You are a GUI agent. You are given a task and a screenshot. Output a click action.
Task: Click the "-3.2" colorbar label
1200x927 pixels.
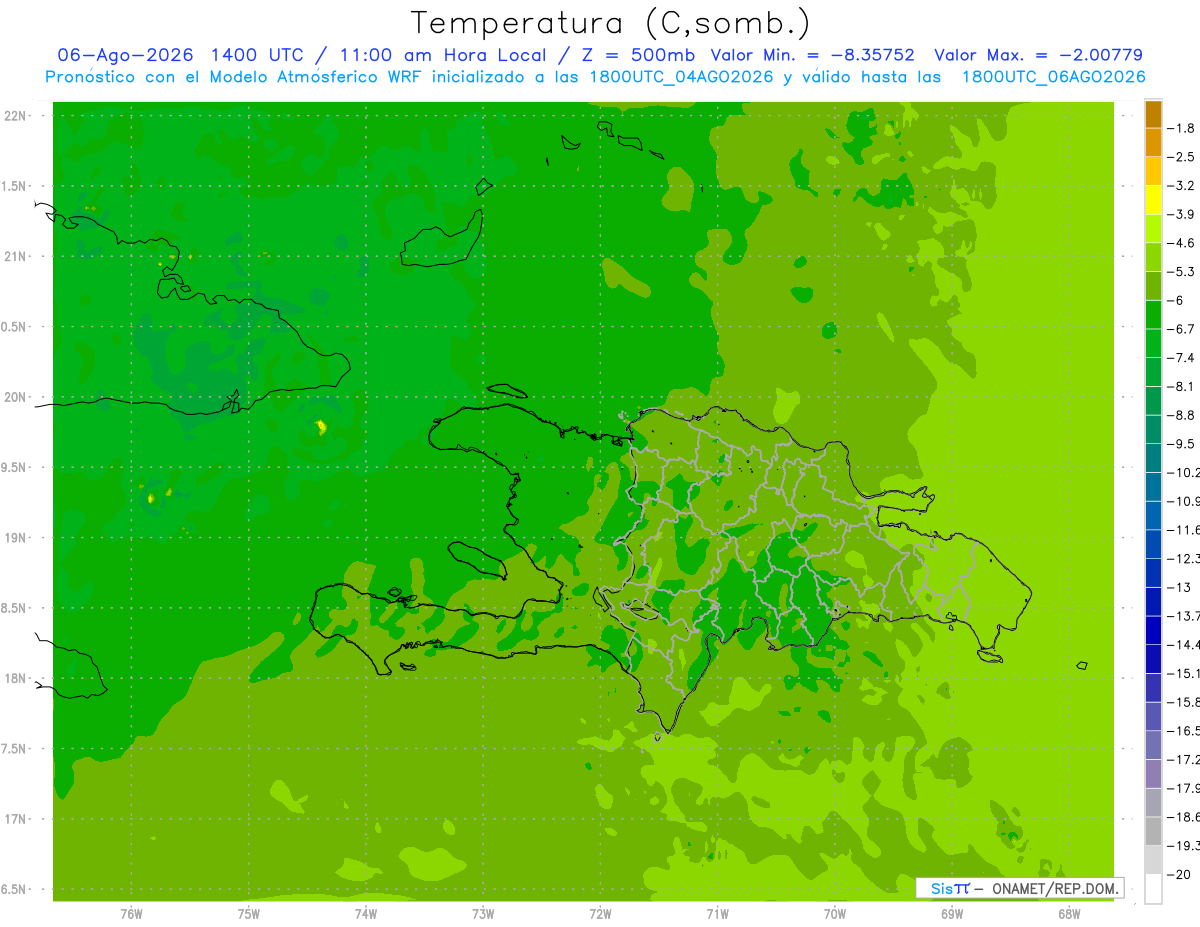(1182, 186)
